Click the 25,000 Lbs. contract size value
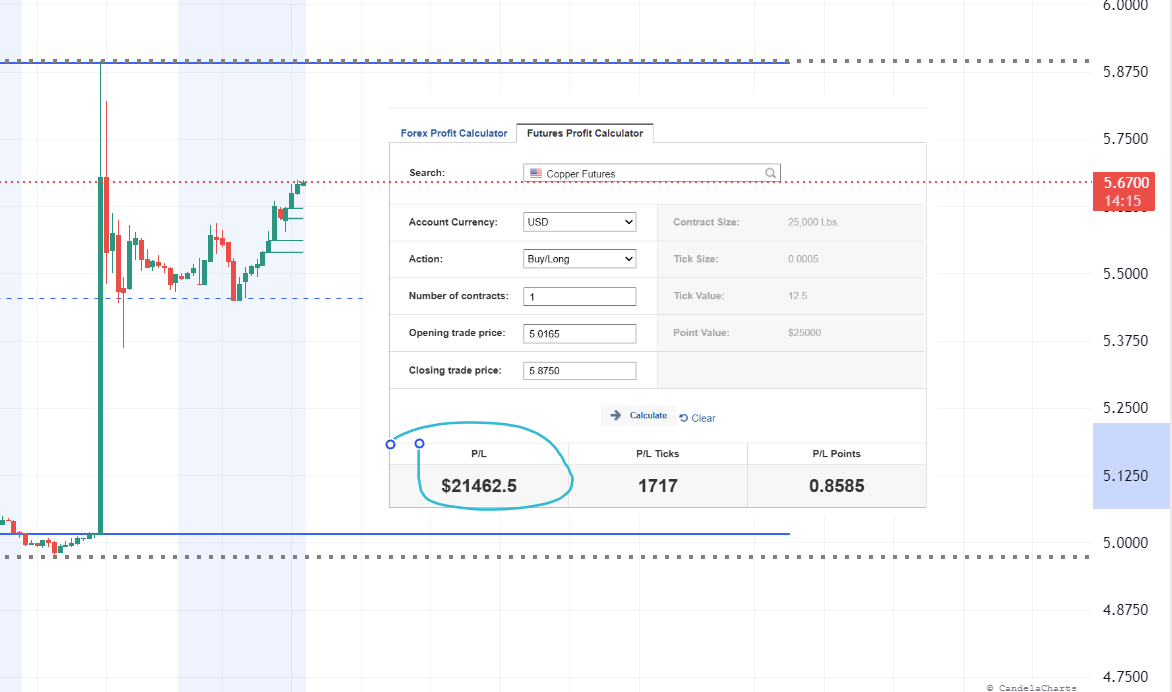 click(813, 222)
